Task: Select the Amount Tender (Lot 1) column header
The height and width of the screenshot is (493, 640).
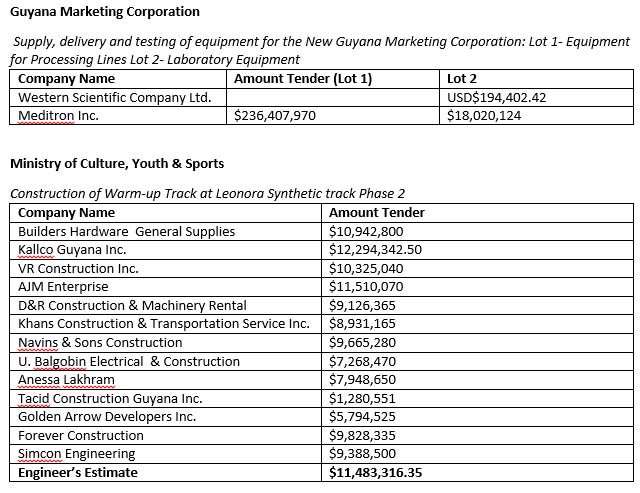Action: coord(303,79)
